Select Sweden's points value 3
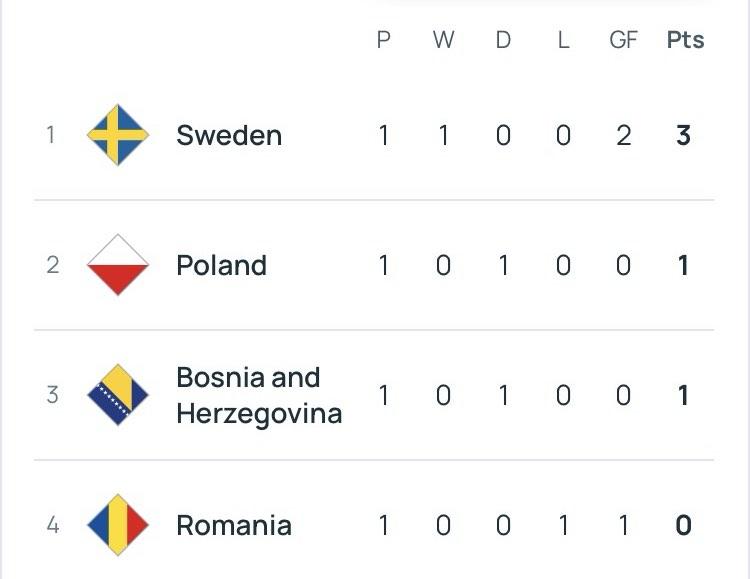The image size is (750, 579). pos(684,135)
